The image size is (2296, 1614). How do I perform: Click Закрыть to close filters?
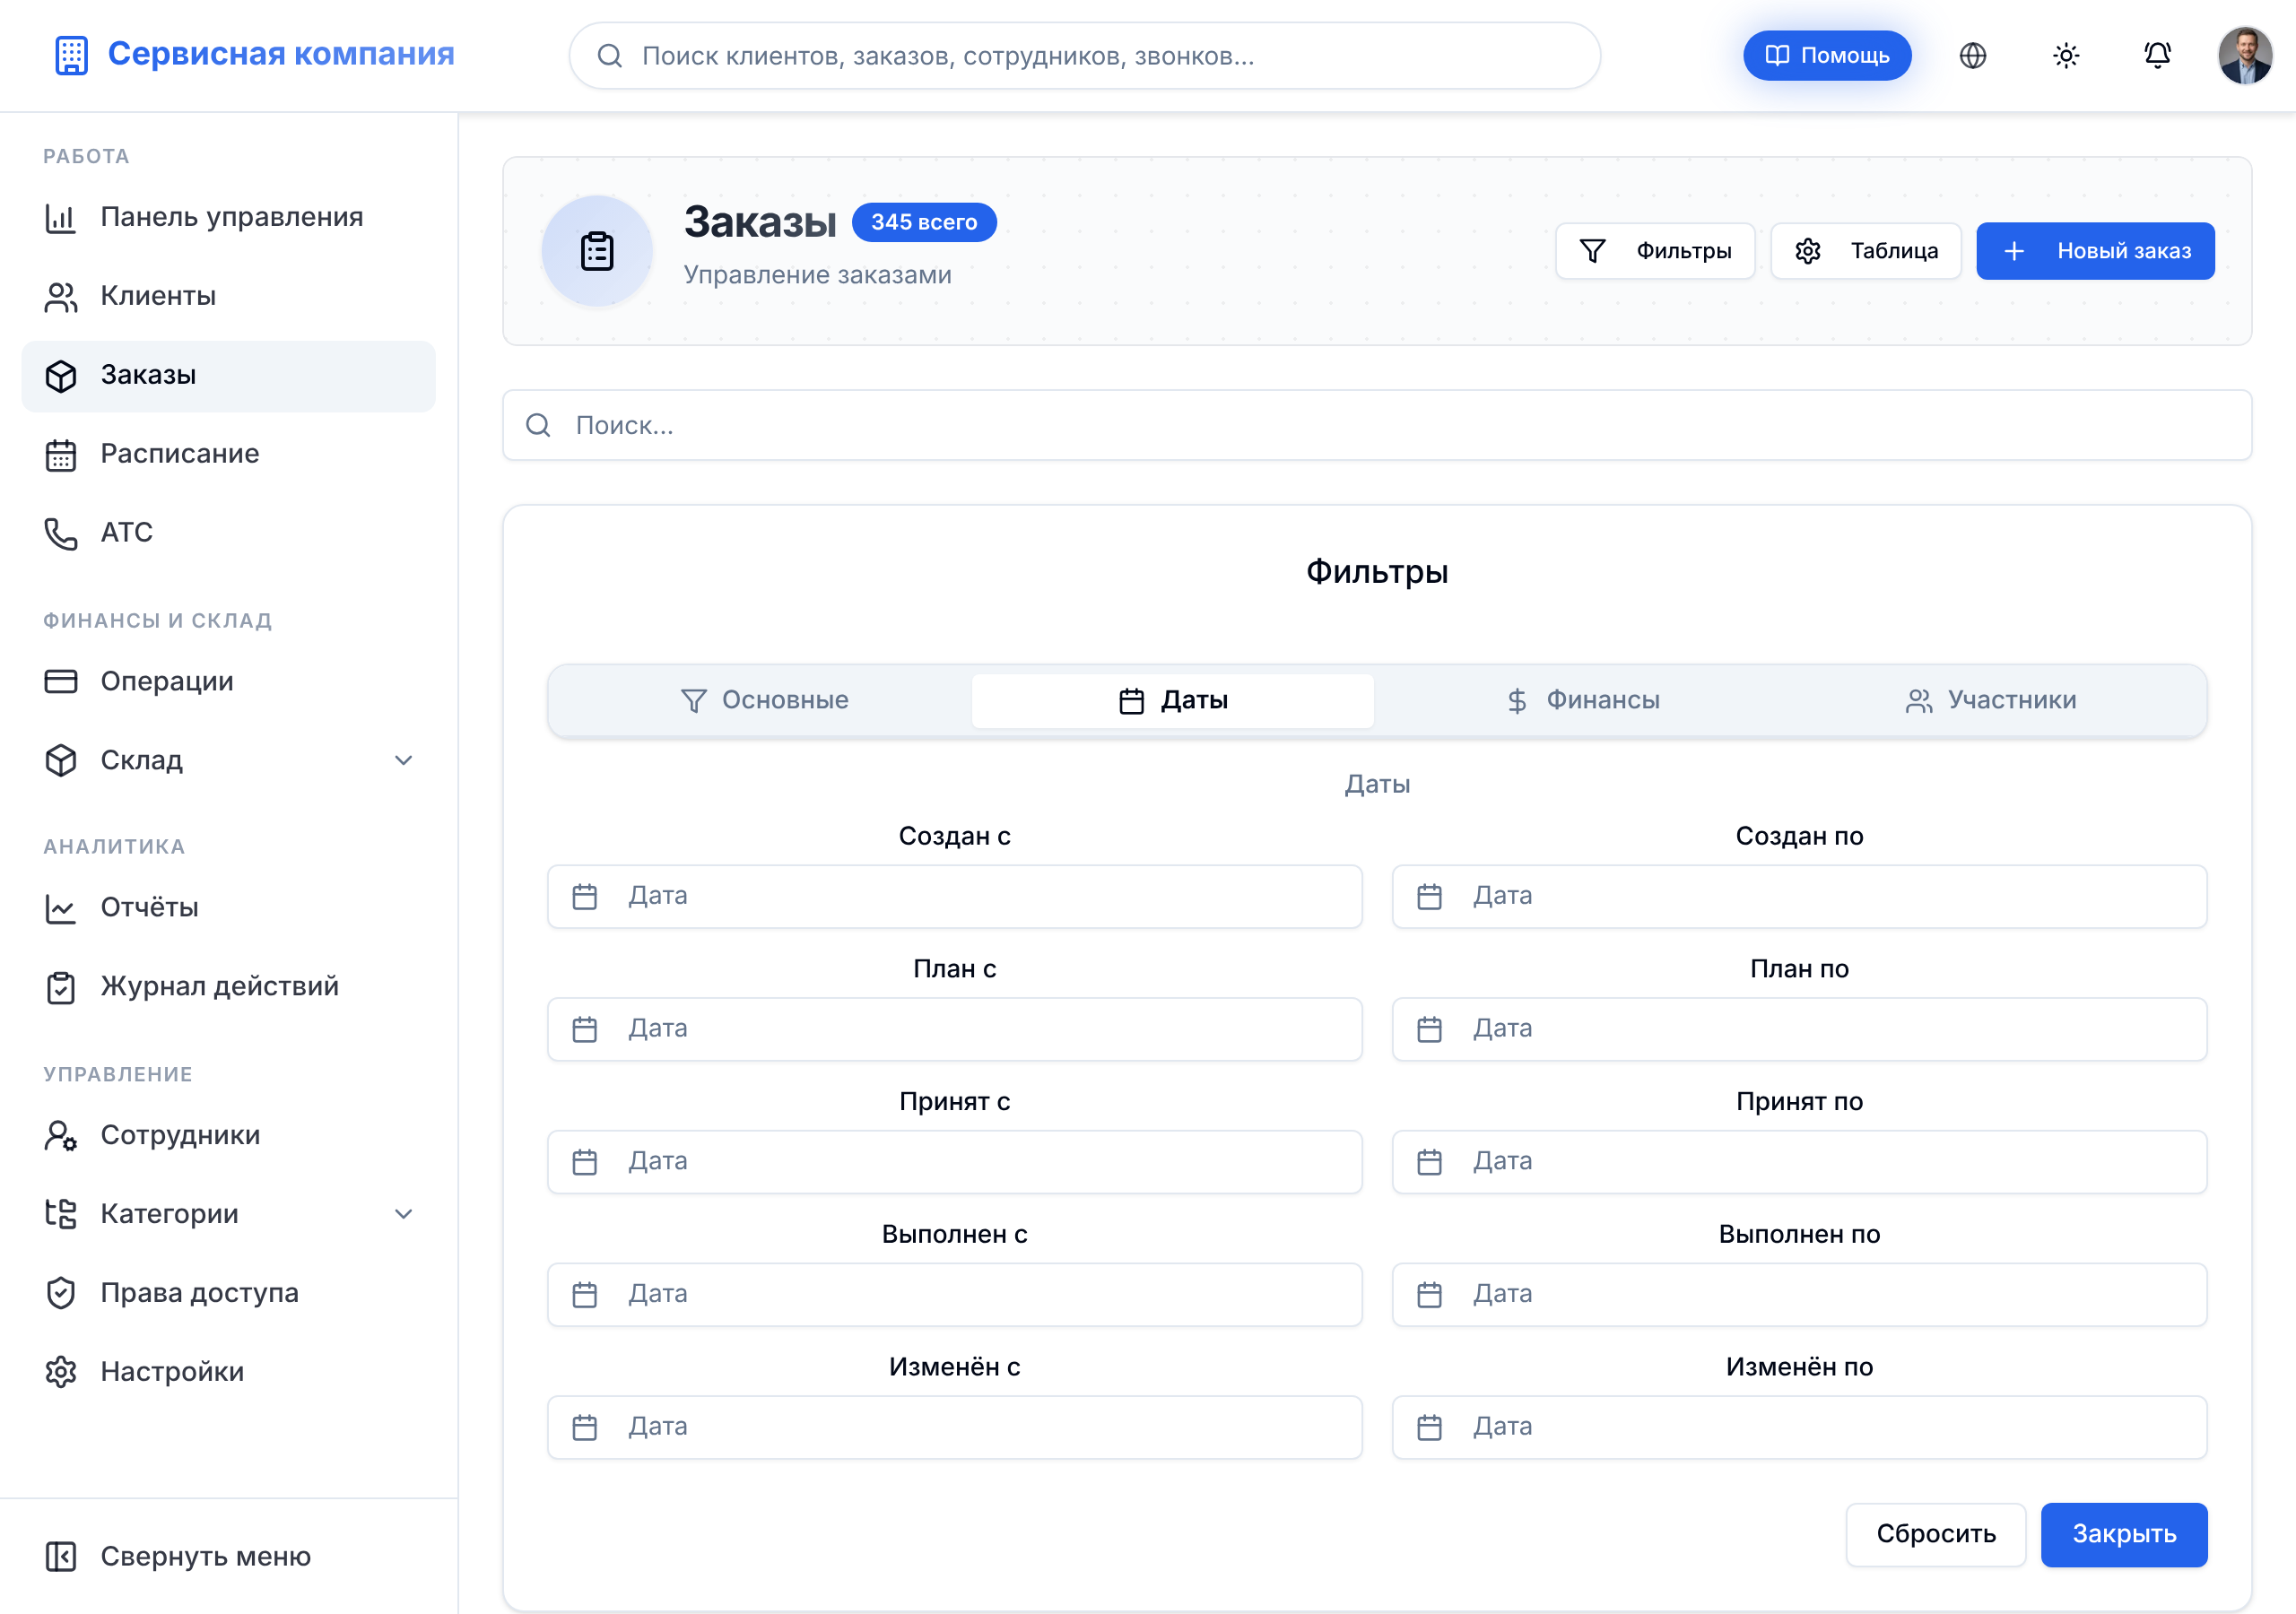(x=2124, y=1535)
